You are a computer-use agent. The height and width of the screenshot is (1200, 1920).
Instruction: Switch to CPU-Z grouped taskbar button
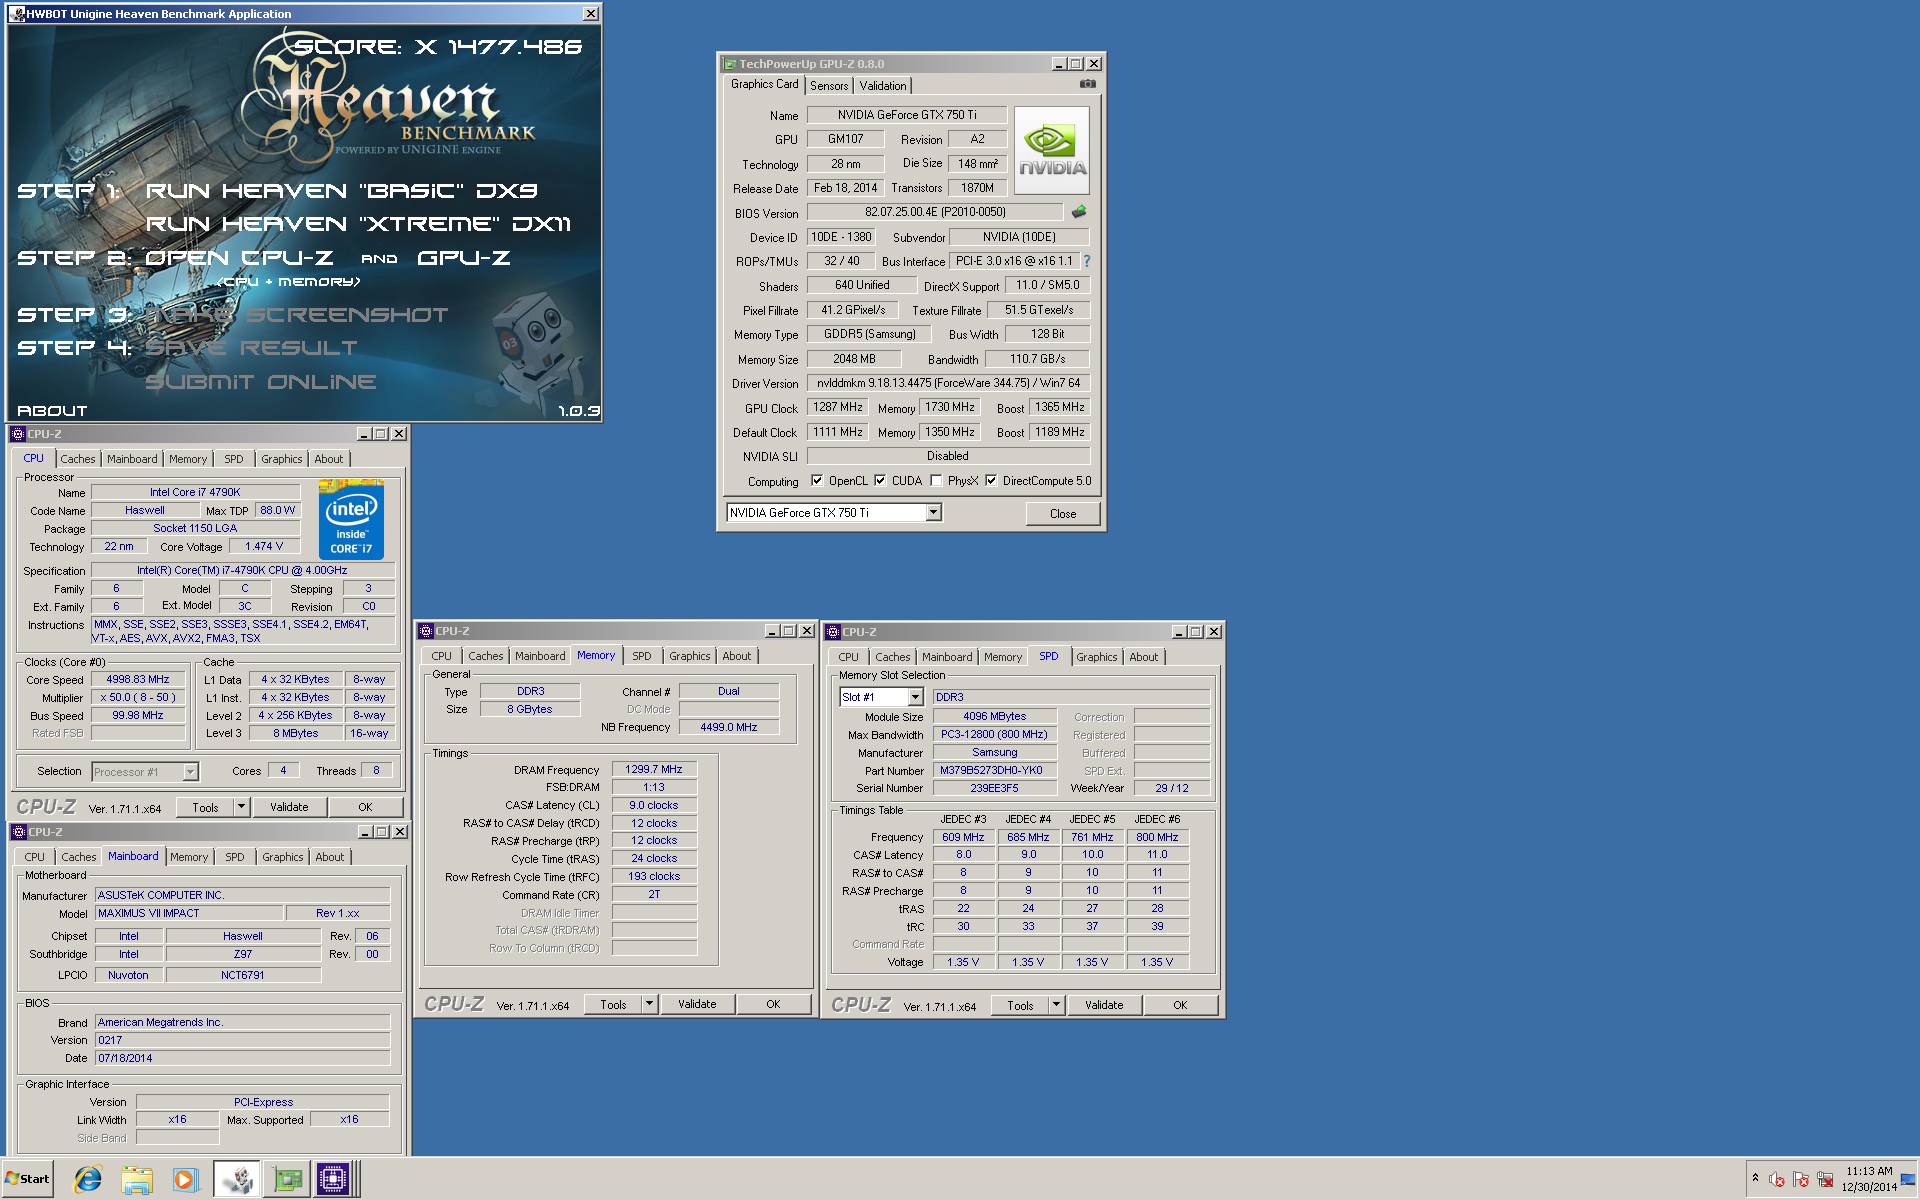point(336,1180)
